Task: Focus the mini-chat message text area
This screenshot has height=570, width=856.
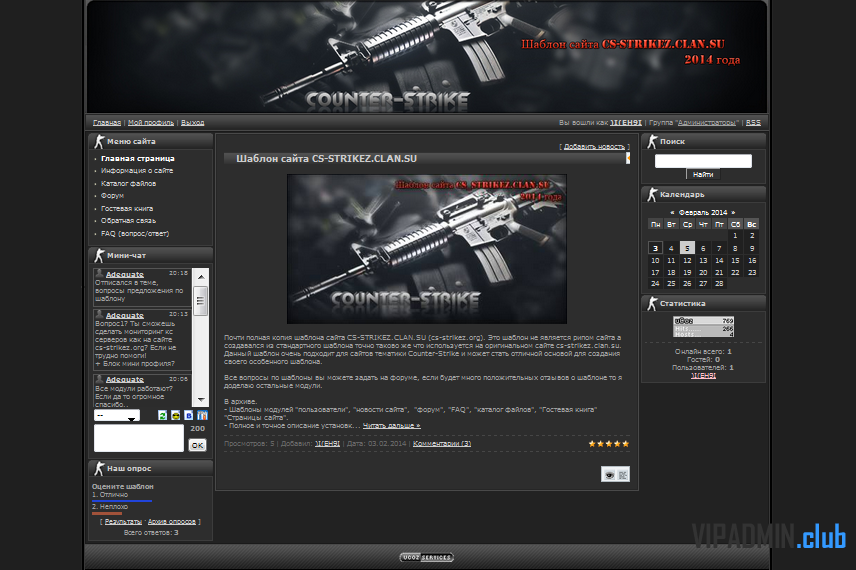Action: pos(139,438)
